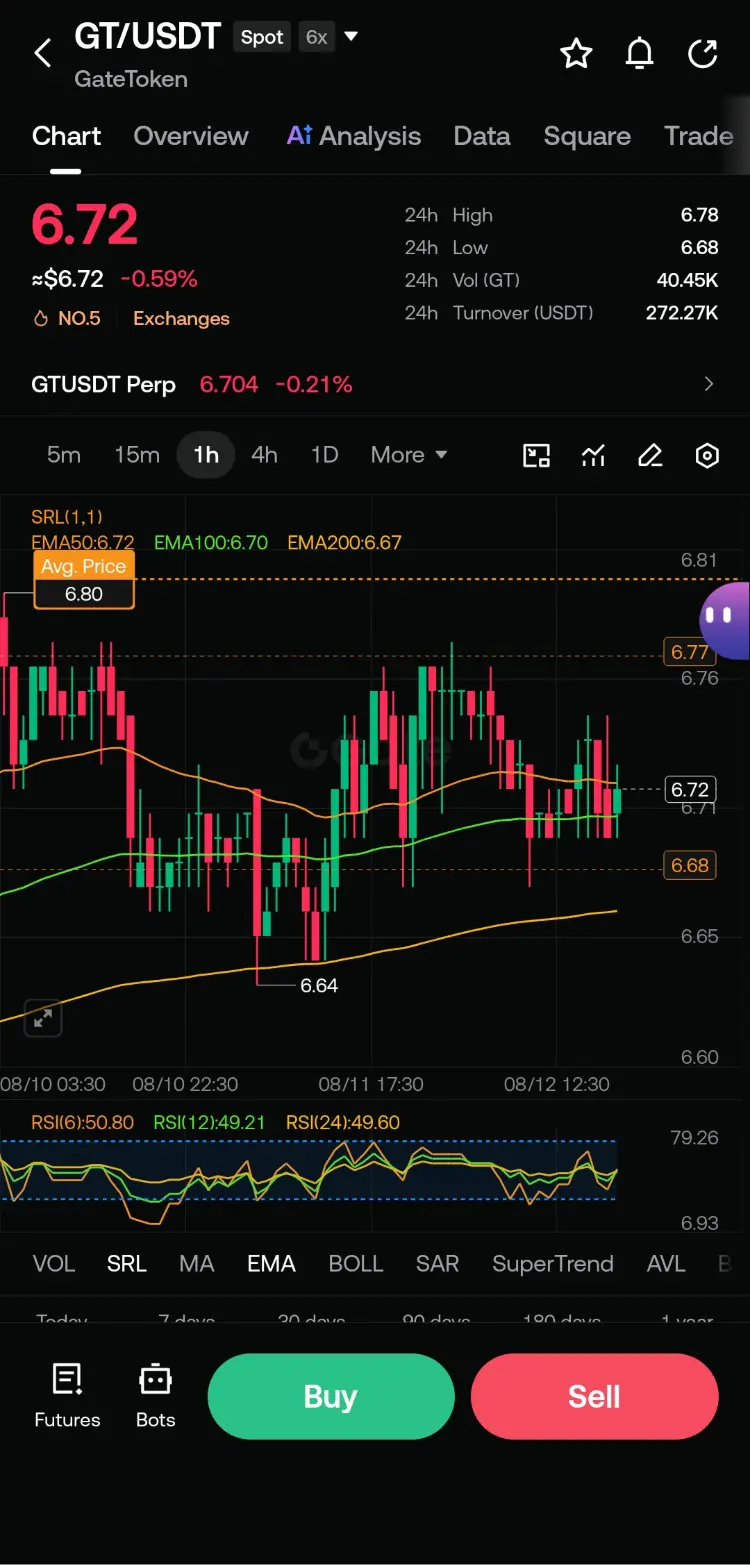Open chart settings hexagon icon

click(x=707, y=456)
